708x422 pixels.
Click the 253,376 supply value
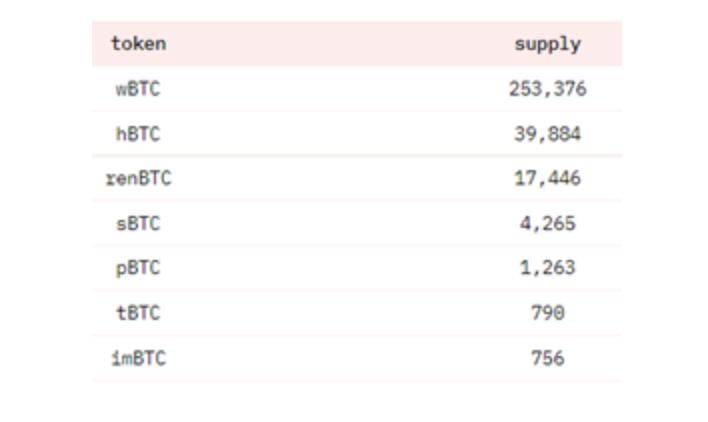pyautogui.click(x=547, y=89)
